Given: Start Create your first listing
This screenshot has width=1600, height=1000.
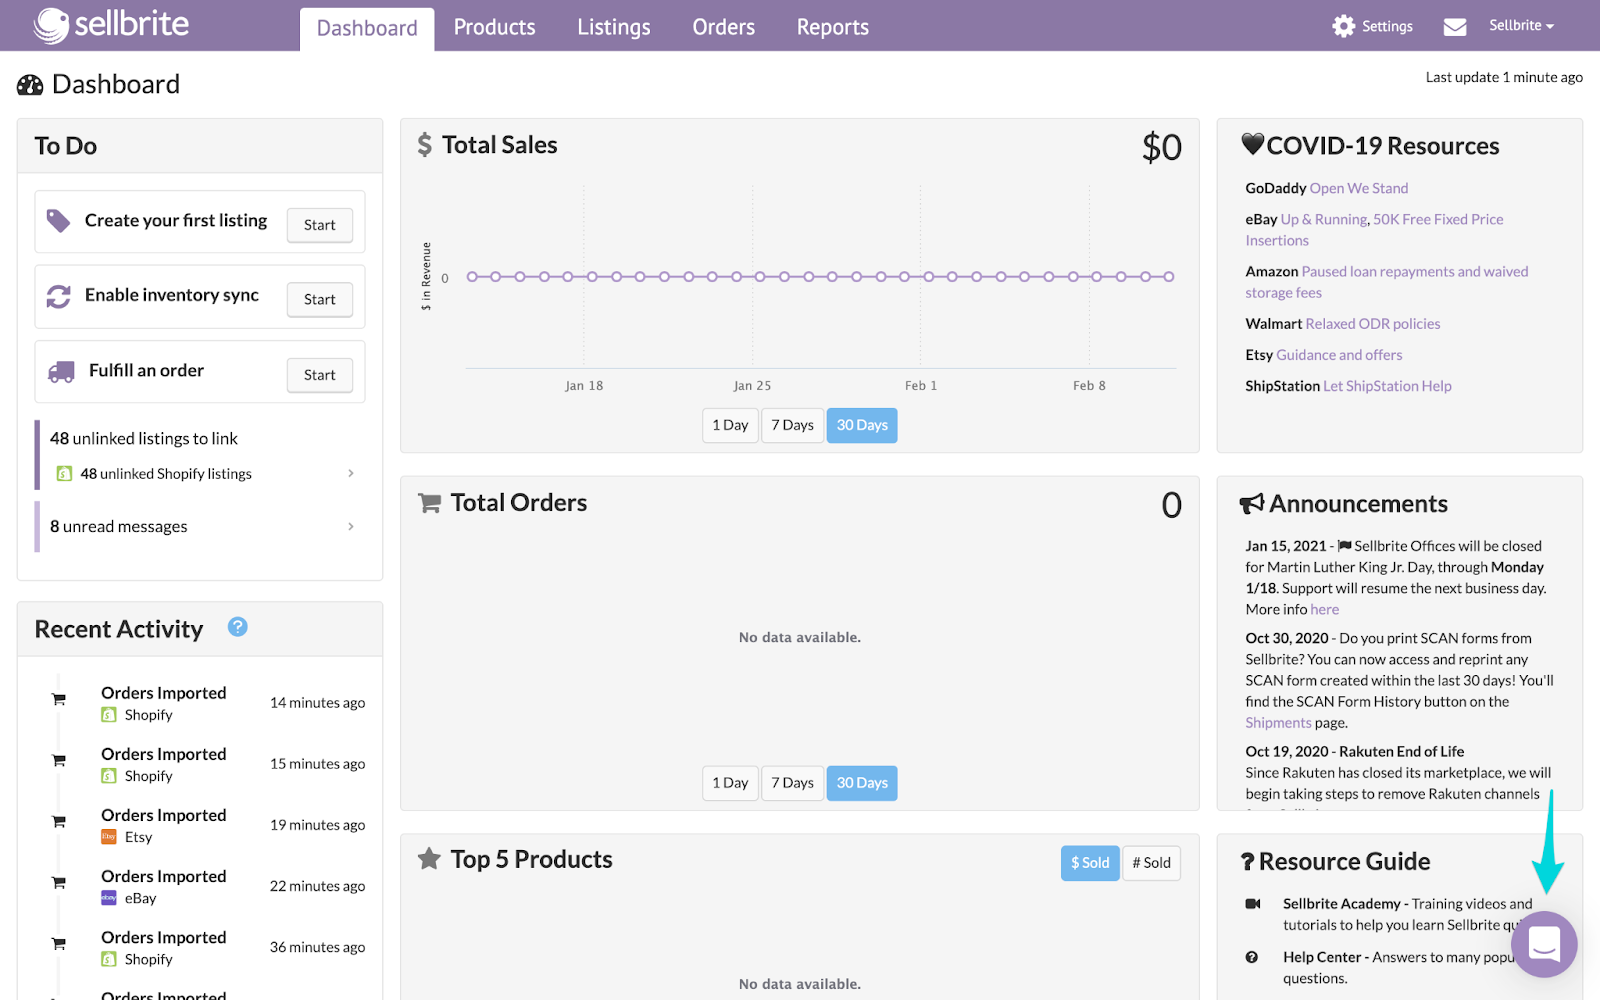Looking at the screenshot, I should (320, 225).
